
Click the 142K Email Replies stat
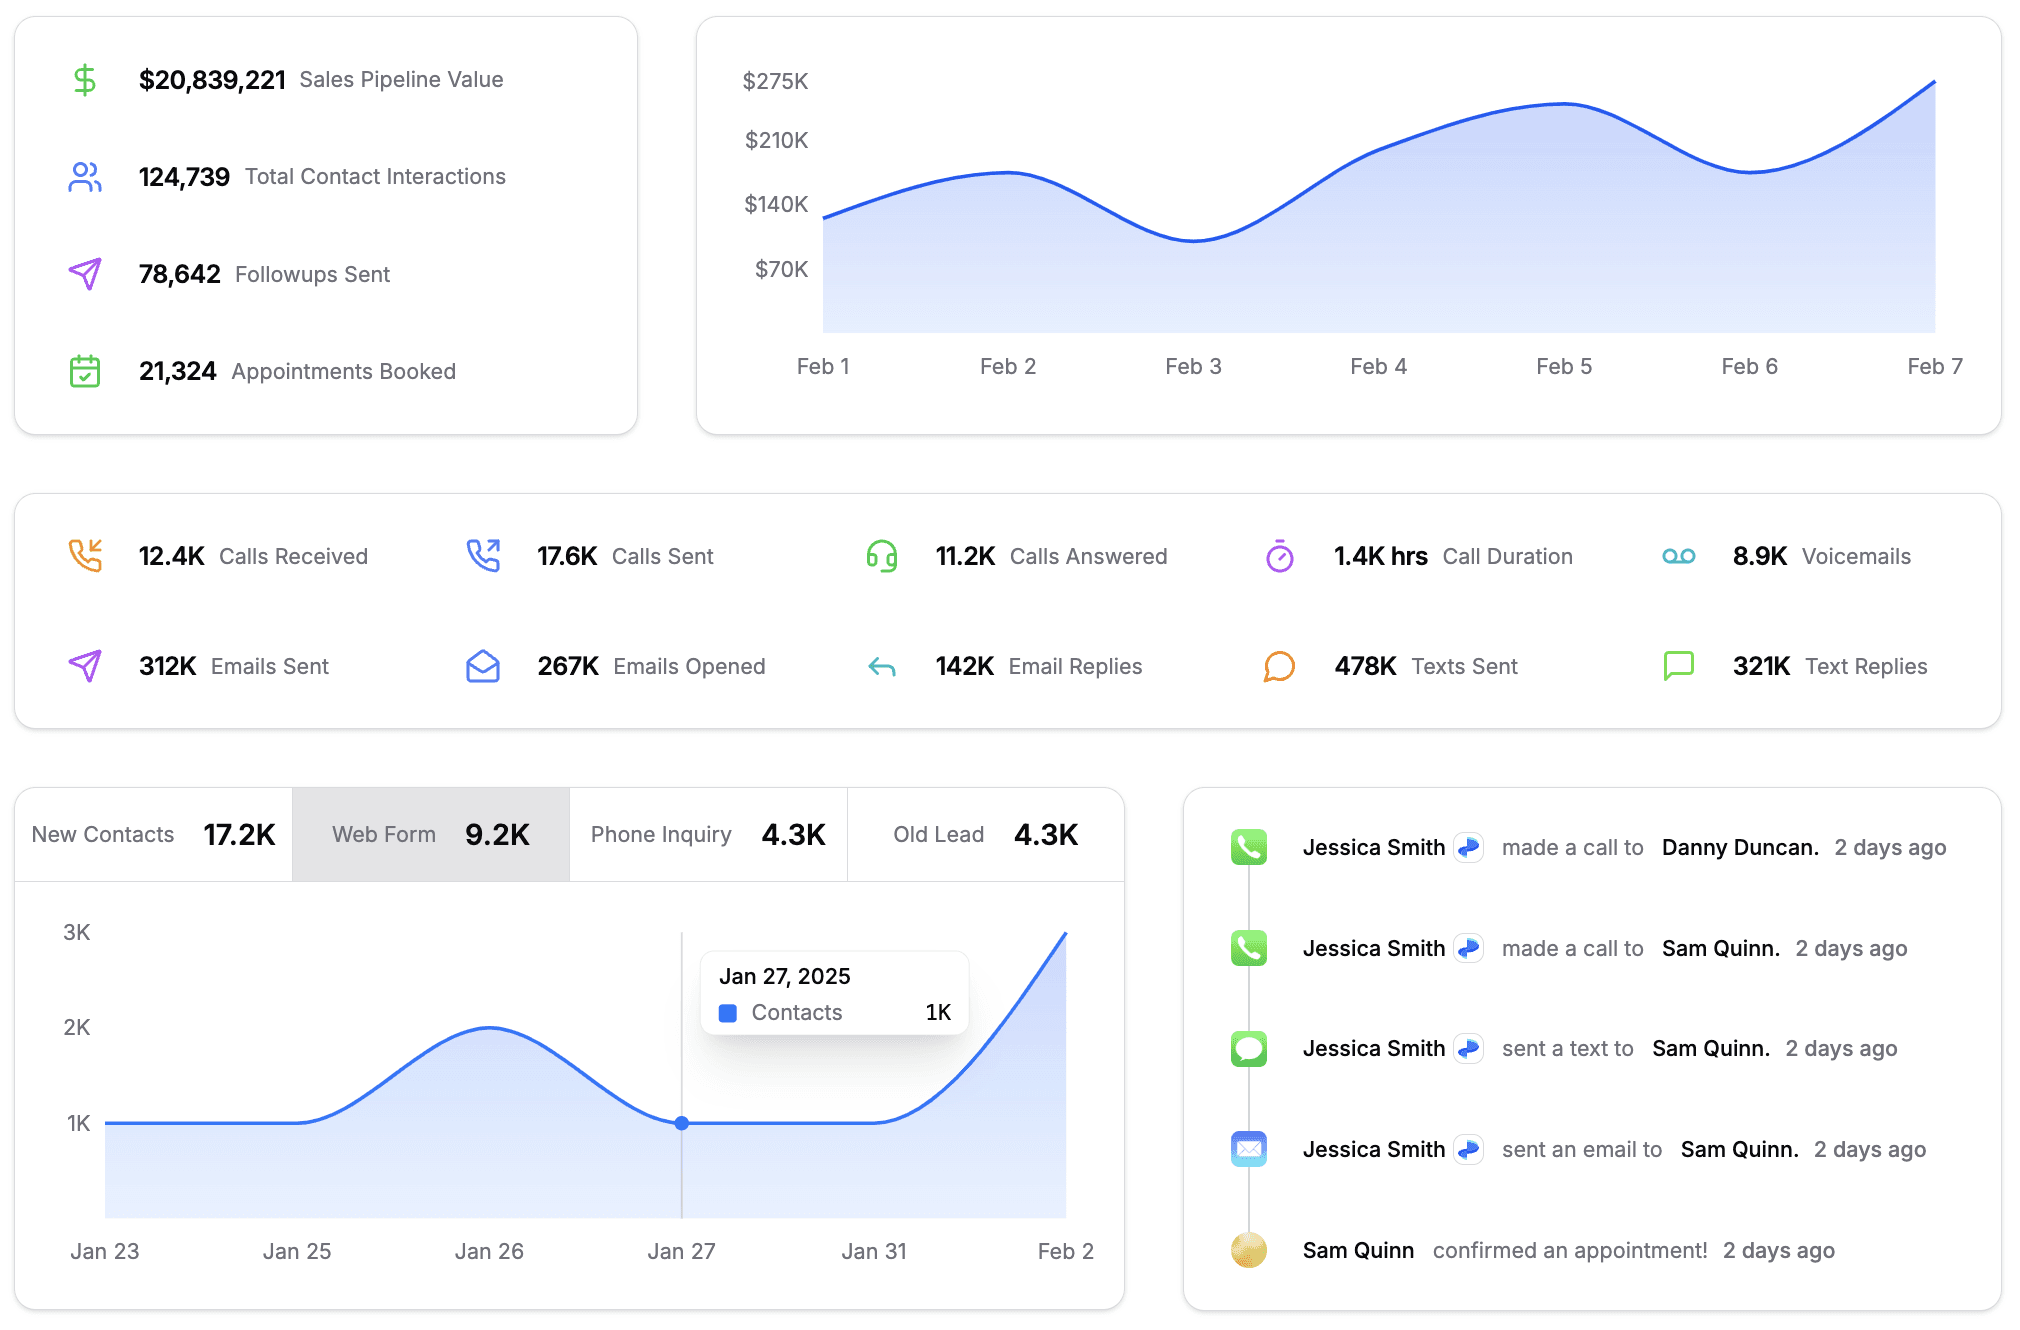click(965, 666)
